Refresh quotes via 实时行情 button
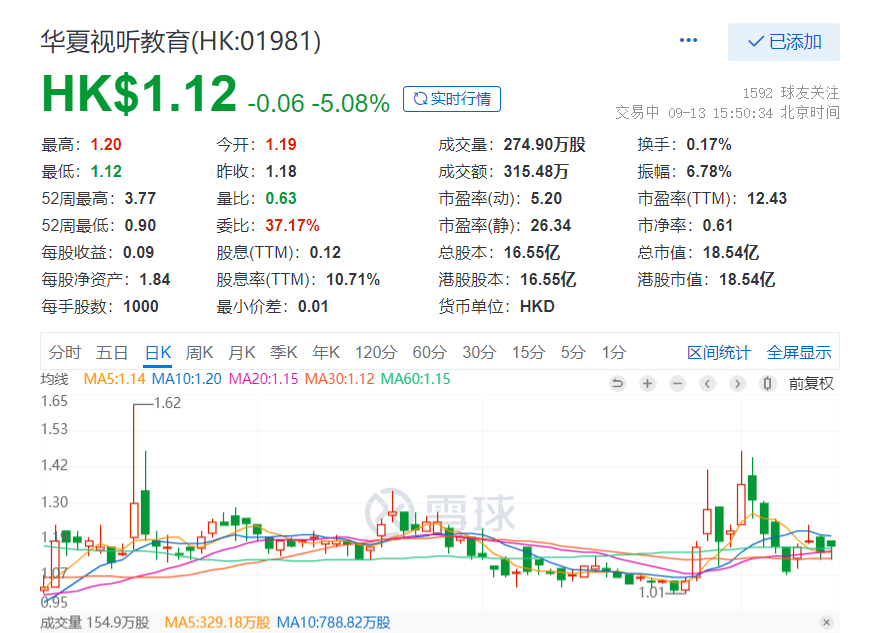The image size is (872, 633). point(451,99)
